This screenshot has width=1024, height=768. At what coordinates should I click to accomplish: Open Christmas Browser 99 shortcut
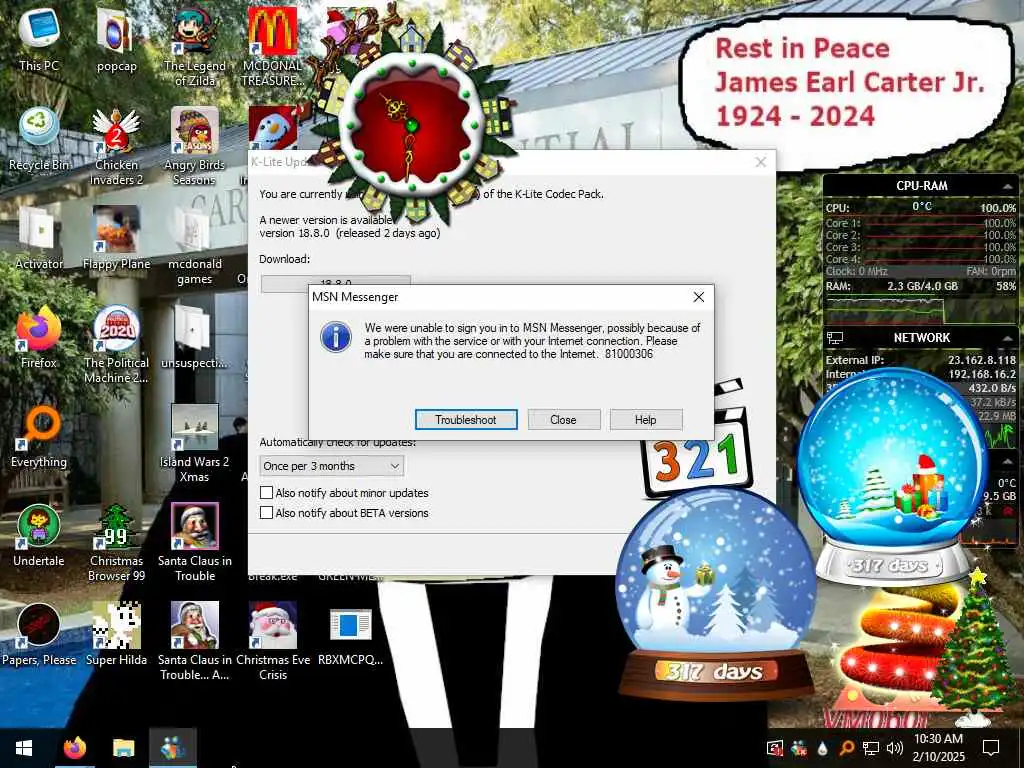pos(116,543)
